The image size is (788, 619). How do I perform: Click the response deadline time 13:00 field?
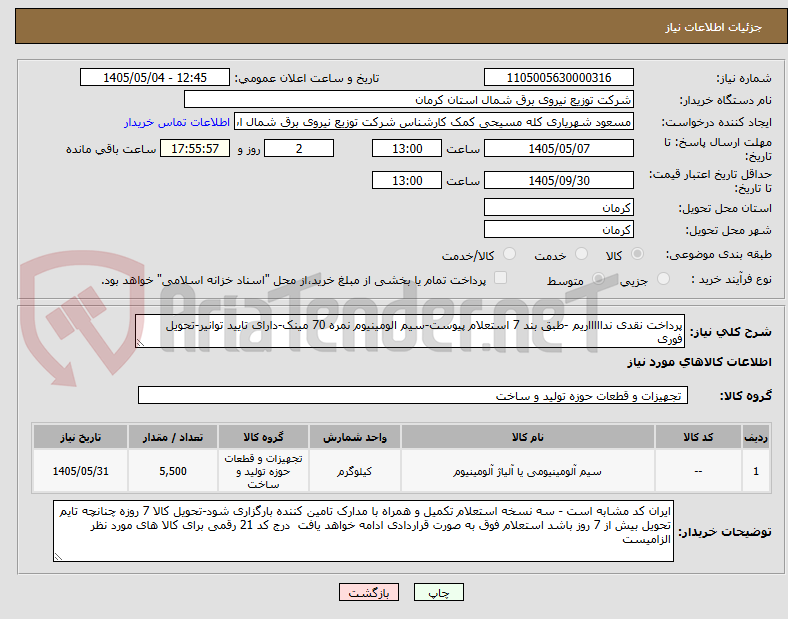(407, 148)
